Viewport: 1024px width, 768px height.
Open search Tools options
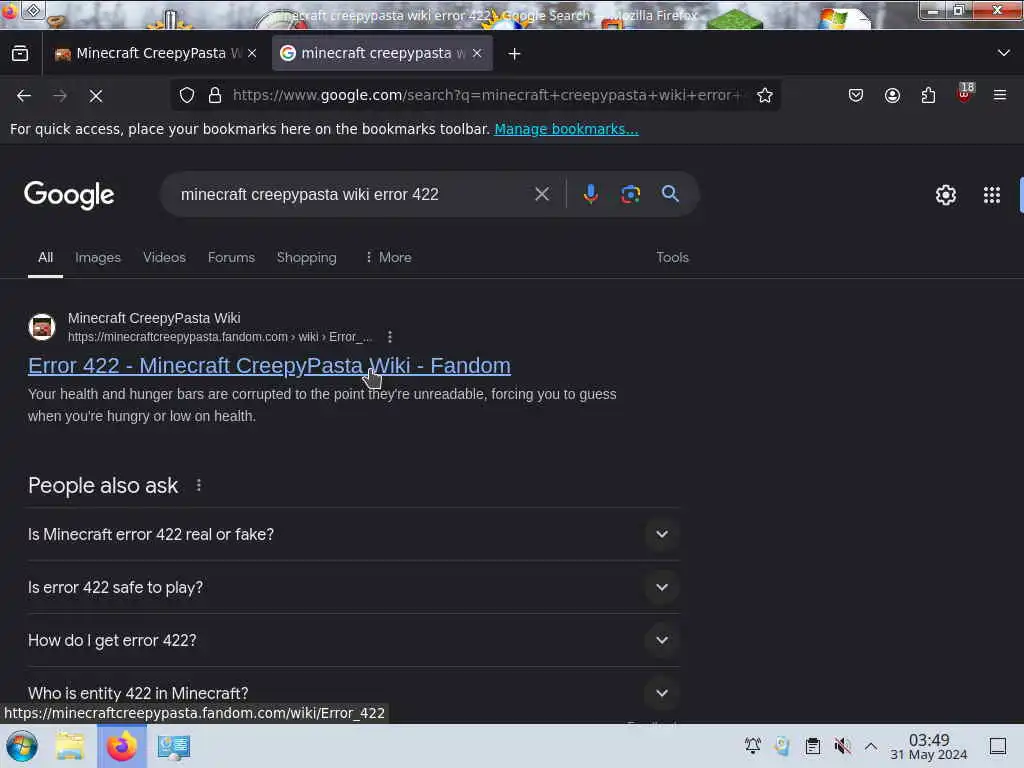click(x=672, y=257)
